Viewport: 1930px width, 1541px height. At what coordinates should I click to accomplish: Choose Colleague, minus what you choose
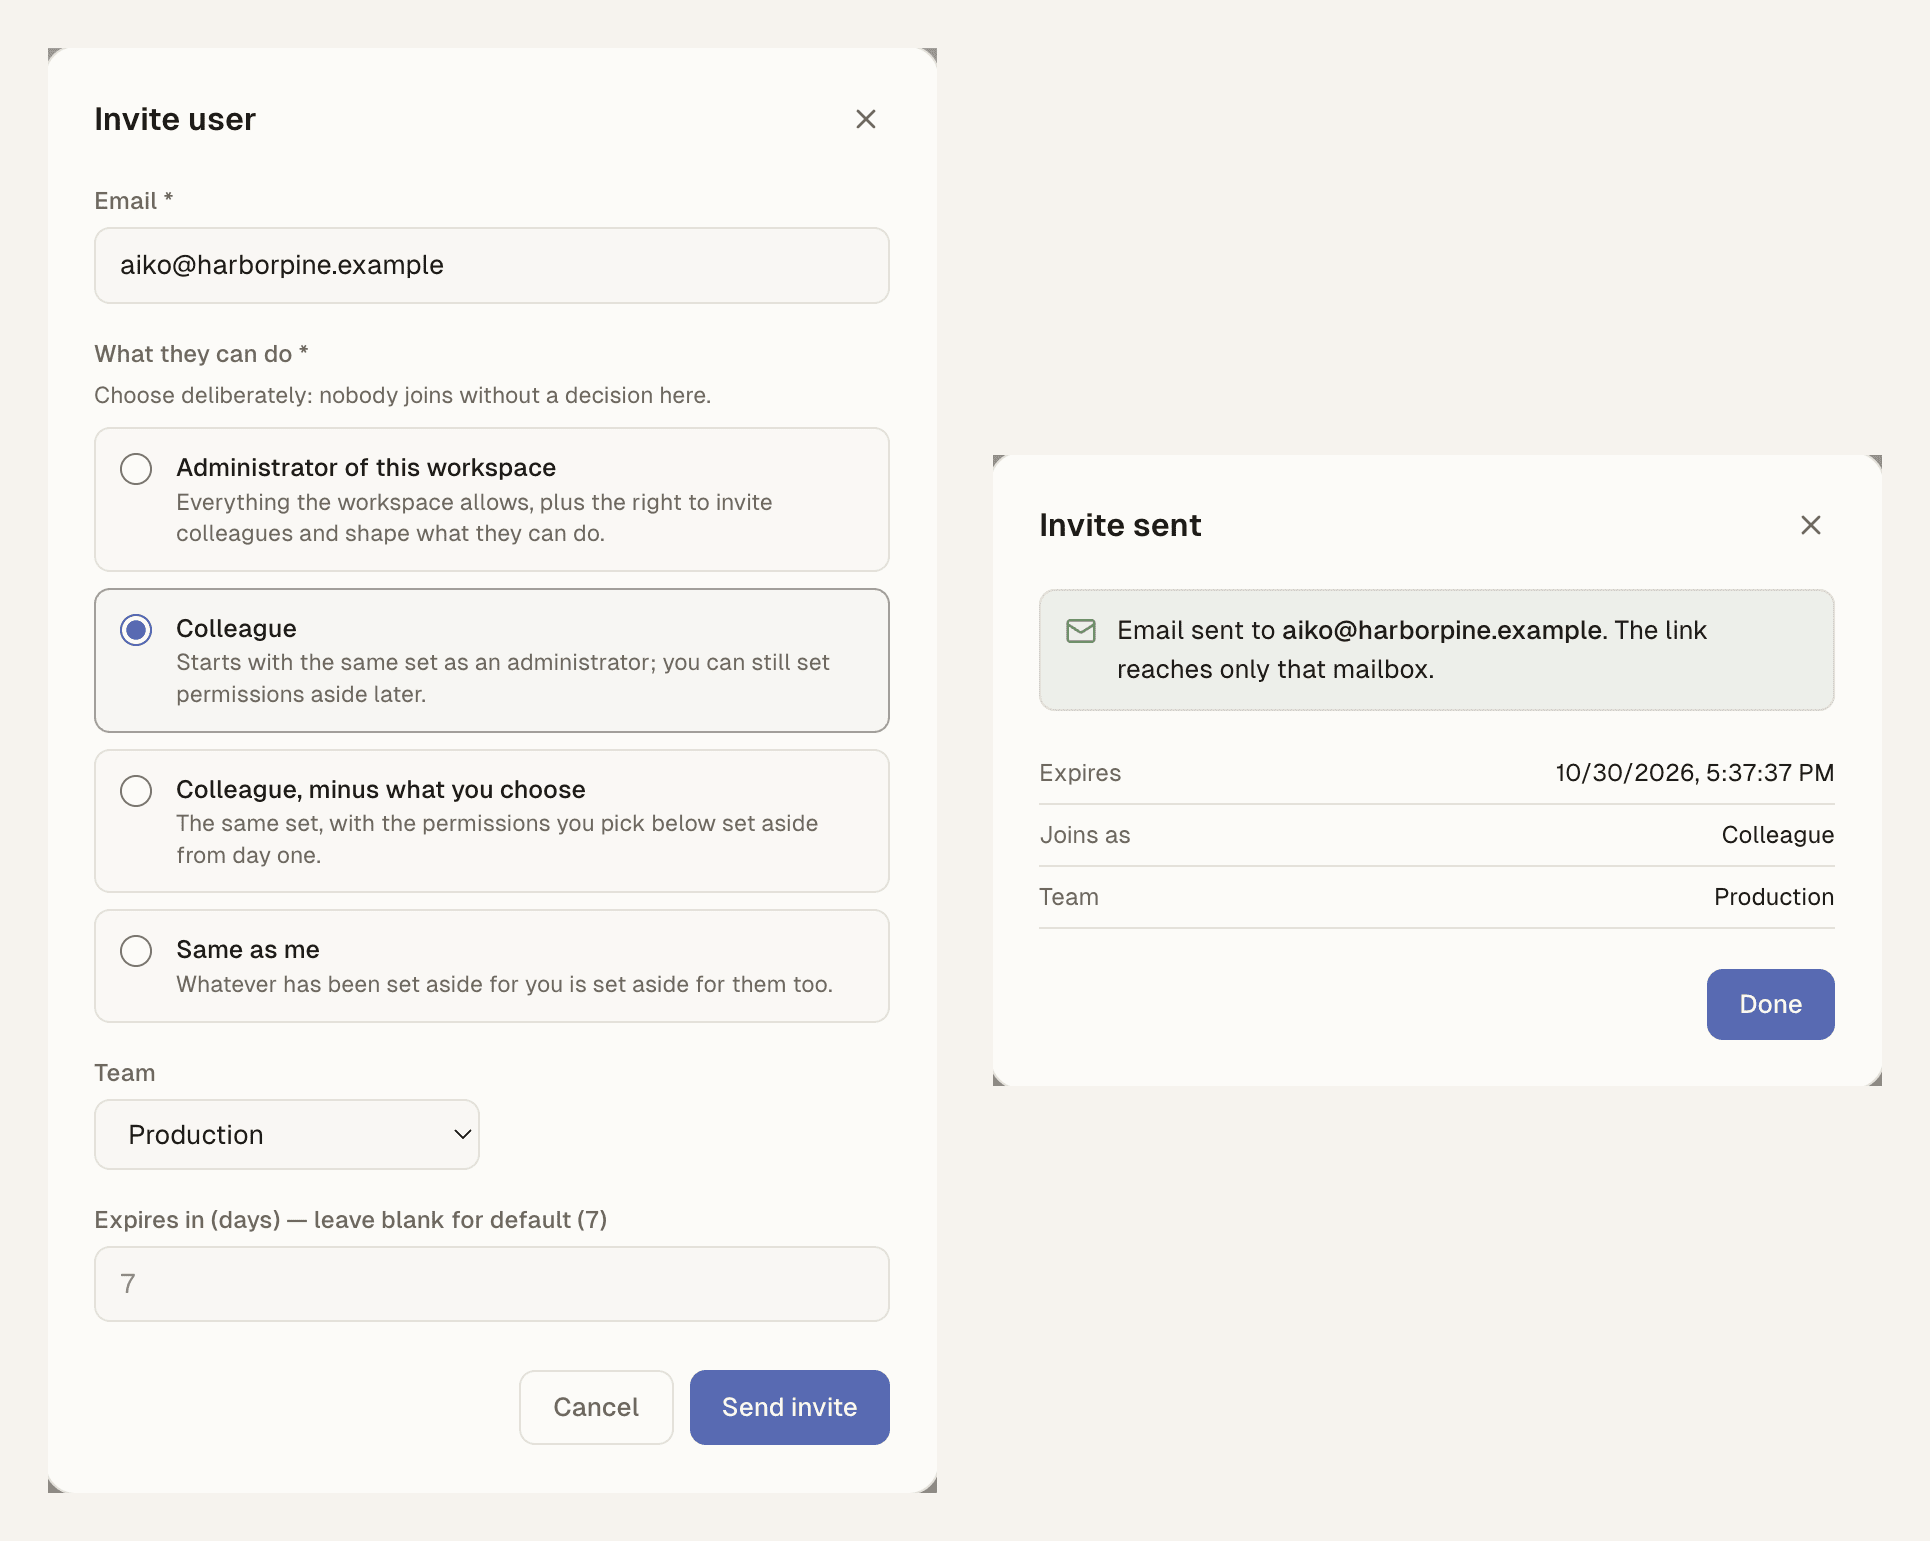pyautogui.click(x=136, y=791)
